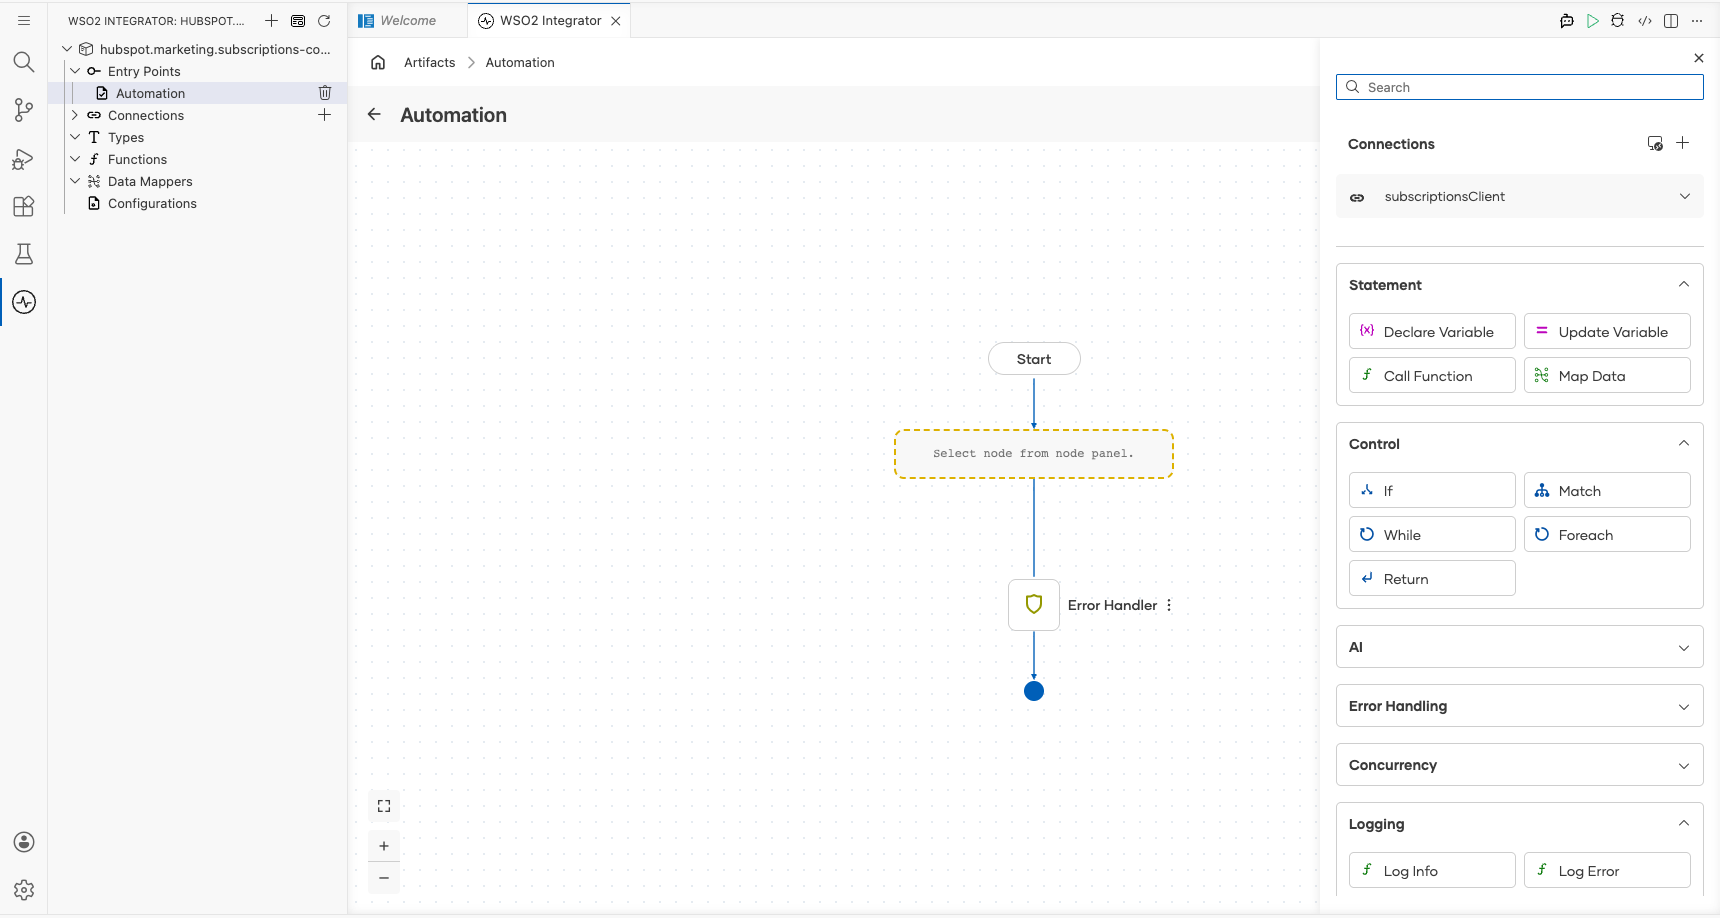Add a Declare Variable node
The height and width of the screenshot is (918, 1720).
pos(1432,331)
